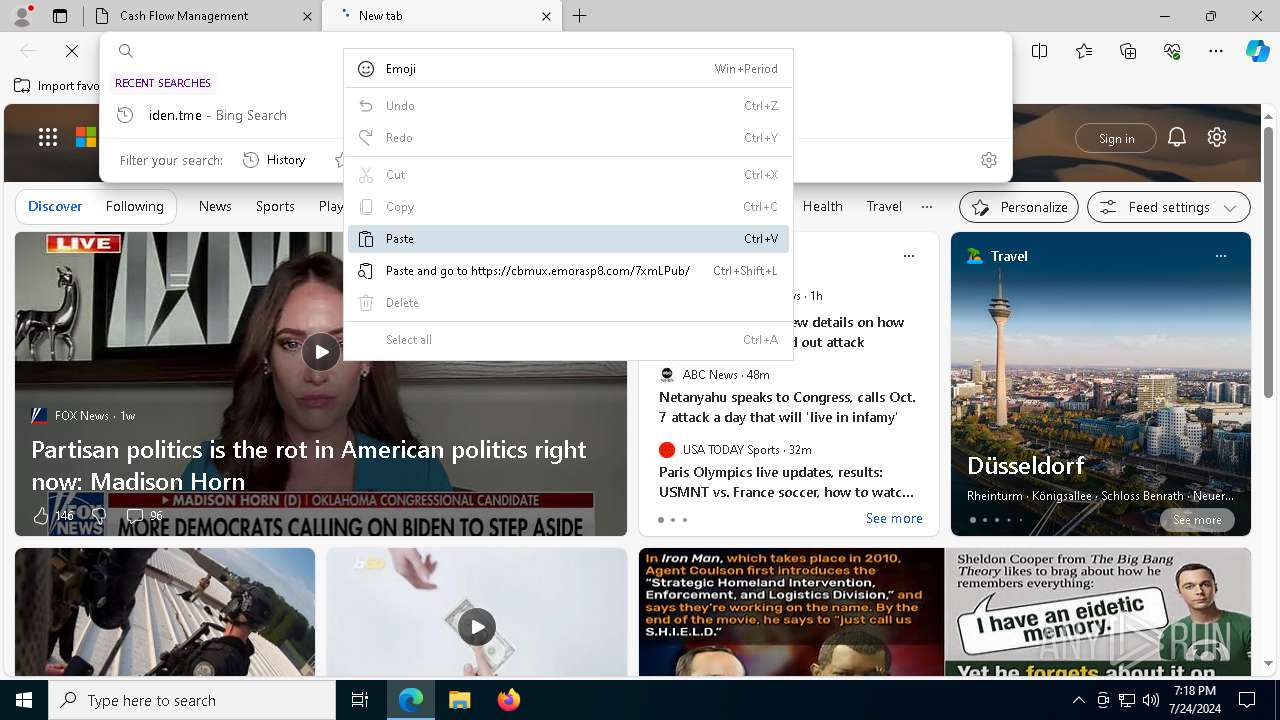Open the Favorites star icon
The image size is (1280, 720).
(x=1084, y=51)
